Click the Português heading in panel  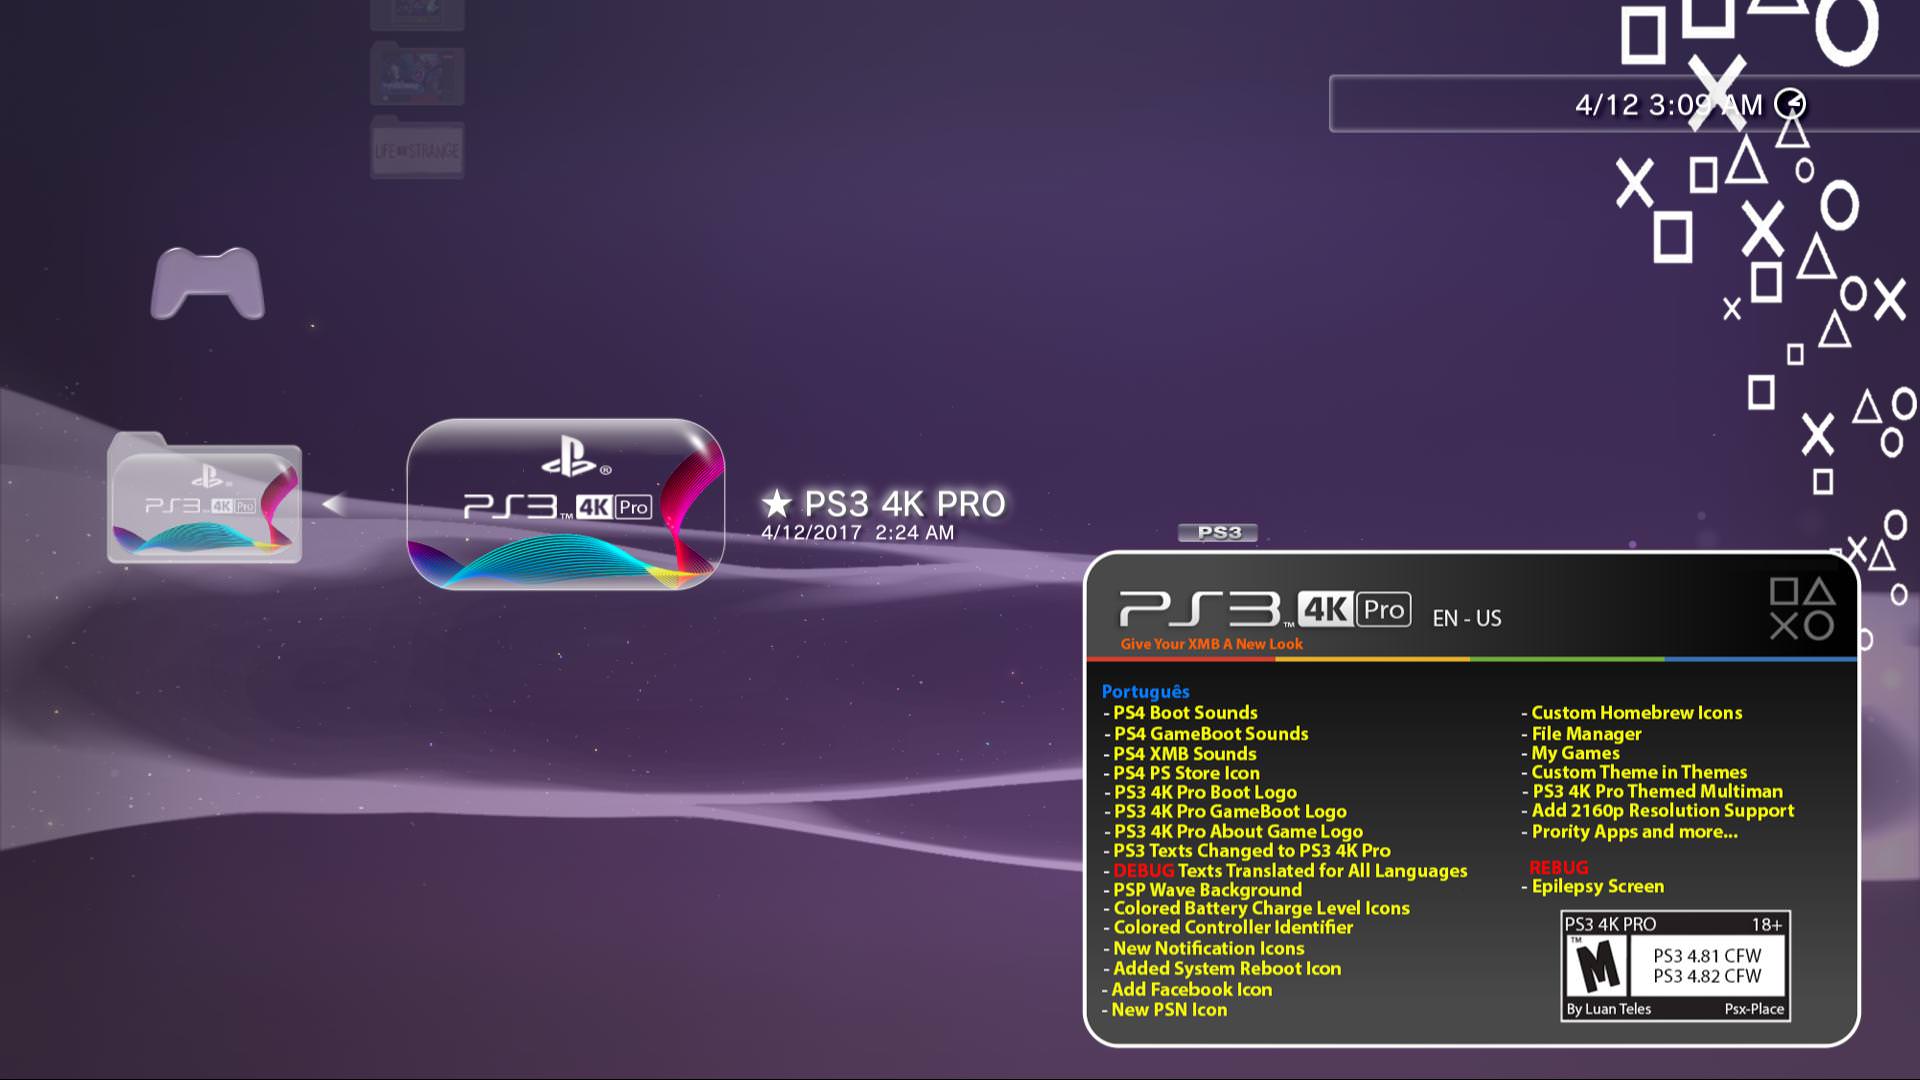(1145, 691)
